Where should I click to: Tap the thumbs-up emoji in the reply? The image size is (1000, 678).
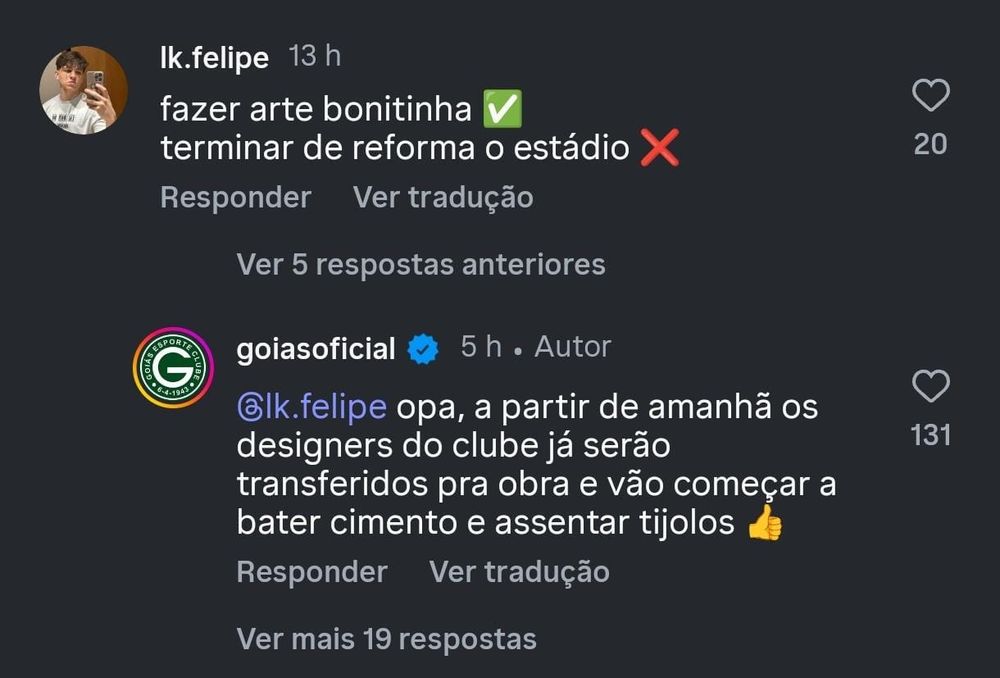coord(765,523)
